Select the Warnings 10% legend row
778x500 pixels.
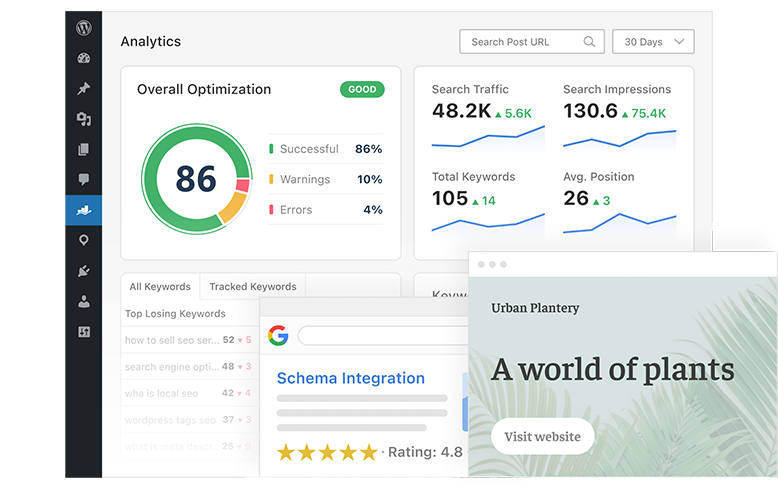(x=325, y=179)
